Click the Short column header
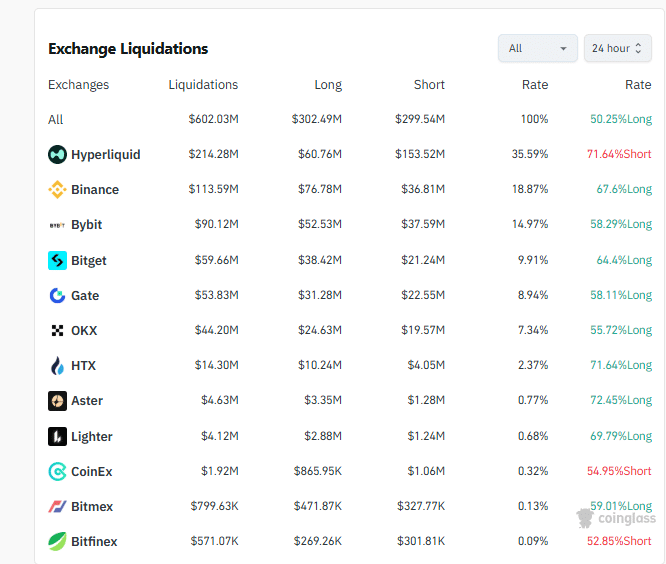666x564 pixels. tap(429, 85)
